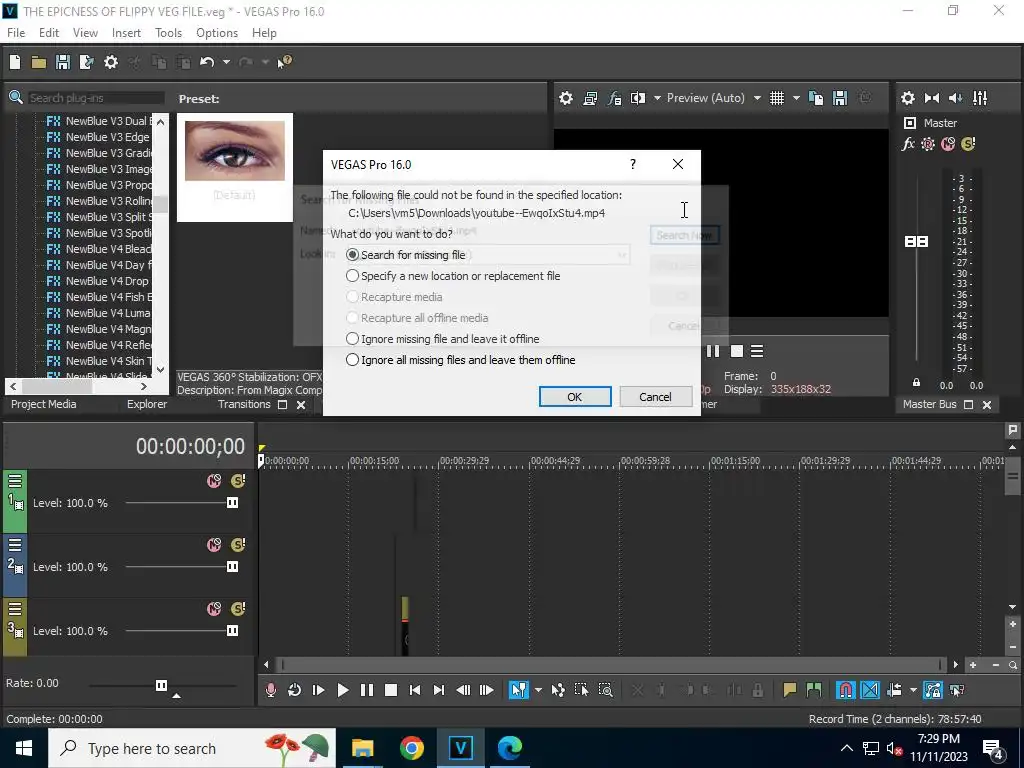Switch to Explorer tab

(x=147, y=404)
